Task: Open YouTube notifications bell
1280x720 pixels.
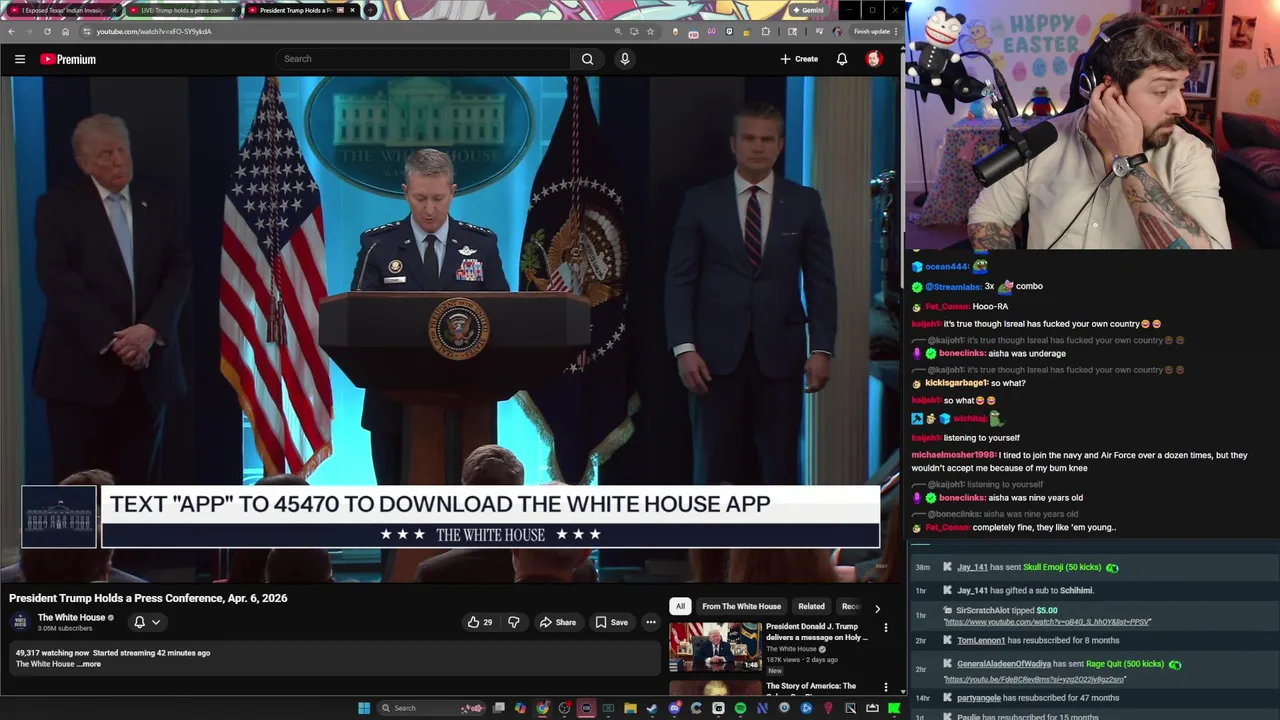Action: pos(842,59)
